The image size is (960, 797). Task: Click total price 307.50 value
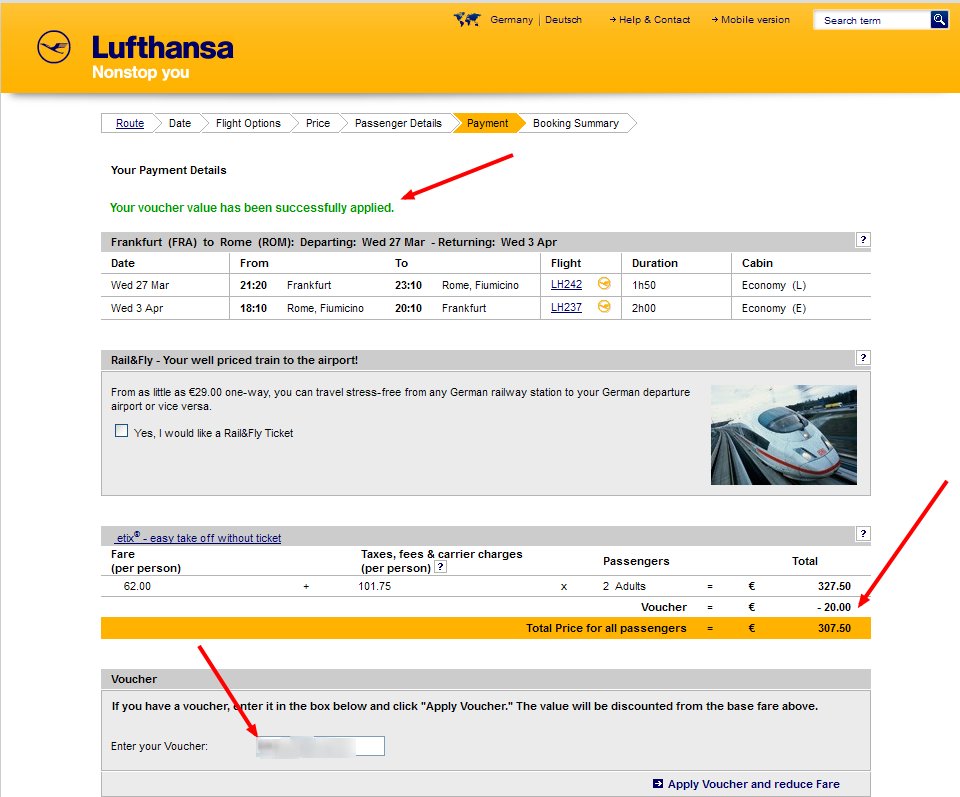(x=834, y=628)
